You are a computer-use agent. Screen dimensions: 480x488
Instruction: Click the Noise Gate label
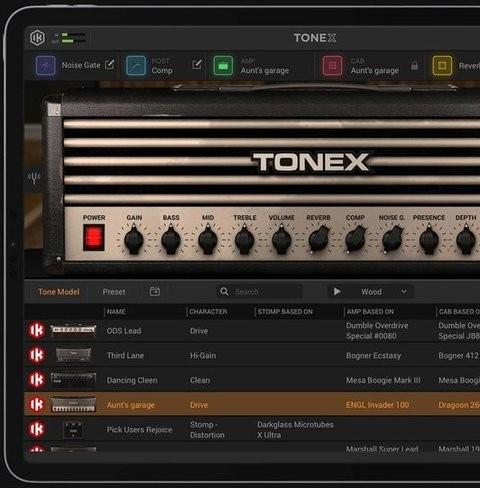(x=81, y=65)
